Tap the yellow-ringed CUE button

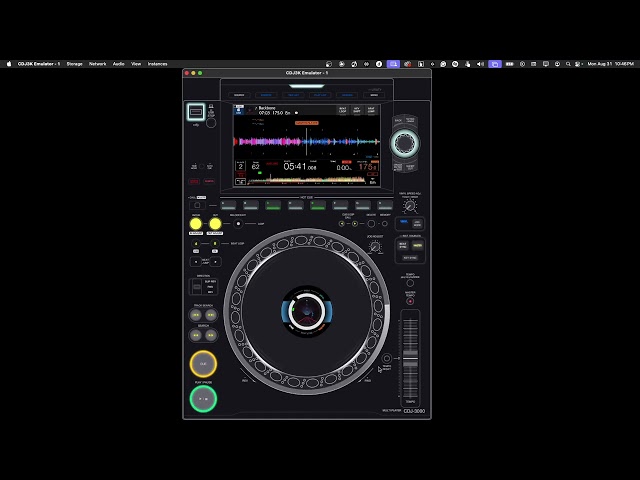point(203,363)
